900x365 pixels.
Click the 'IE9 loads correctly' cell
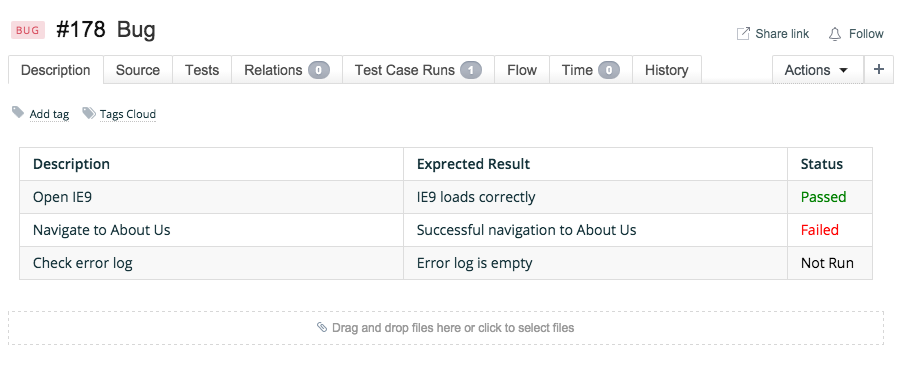[x=595, y=197]
